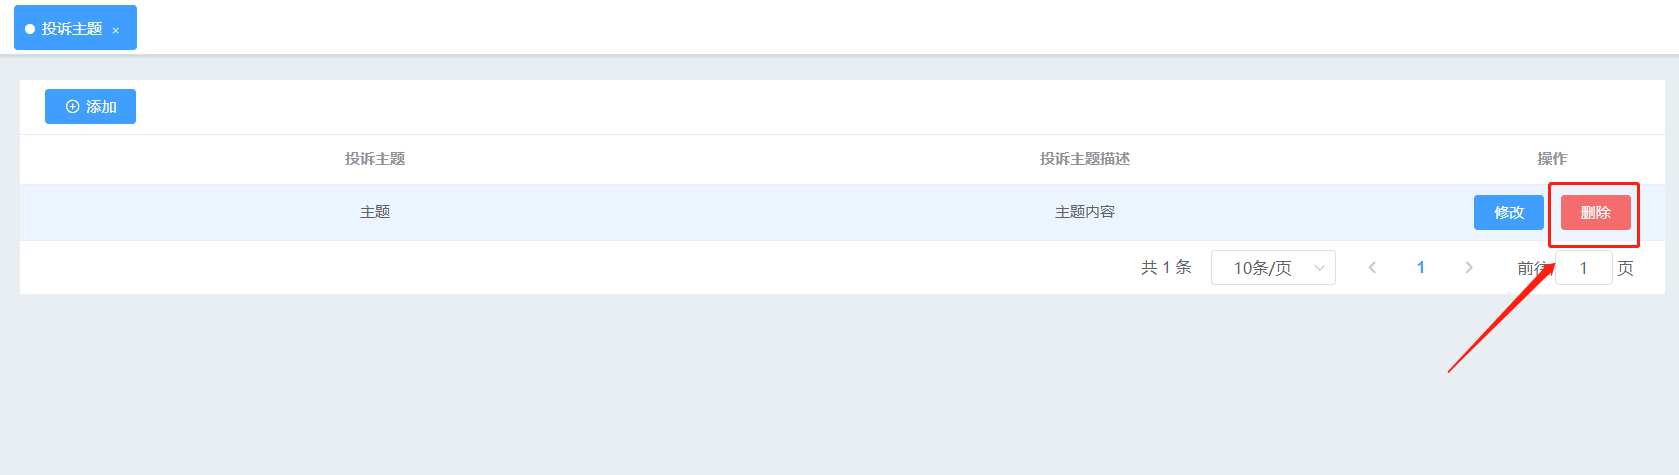This screenshot has width=1679, height=475.
Task: Focus the 前往 page number input field
Action: (1584, 267)
